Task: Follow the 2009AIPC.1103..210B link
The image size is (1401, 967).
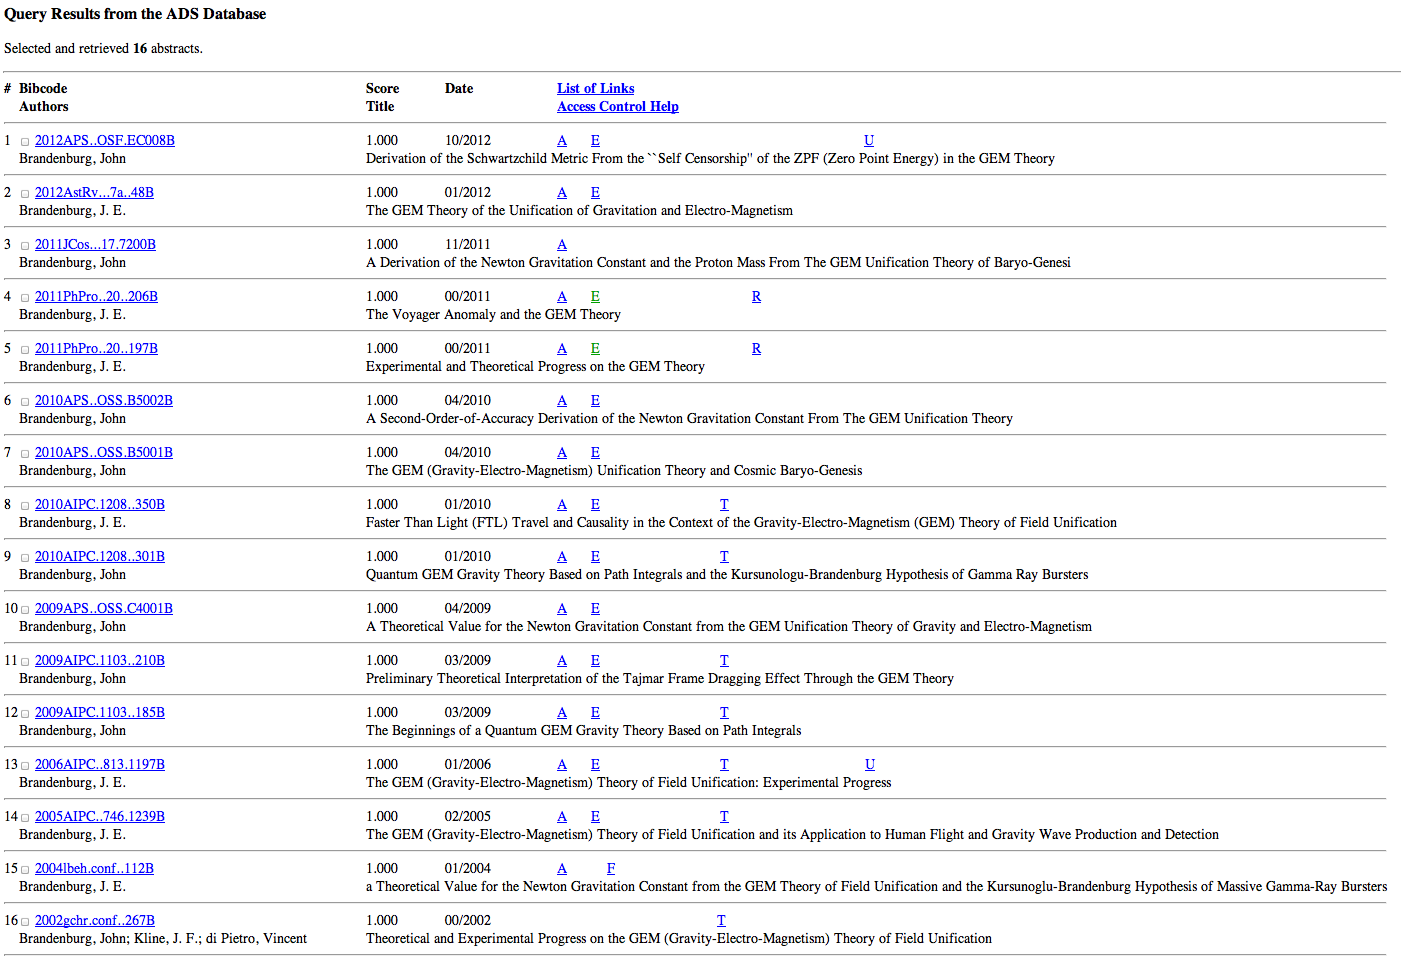Action: [100, 660]
